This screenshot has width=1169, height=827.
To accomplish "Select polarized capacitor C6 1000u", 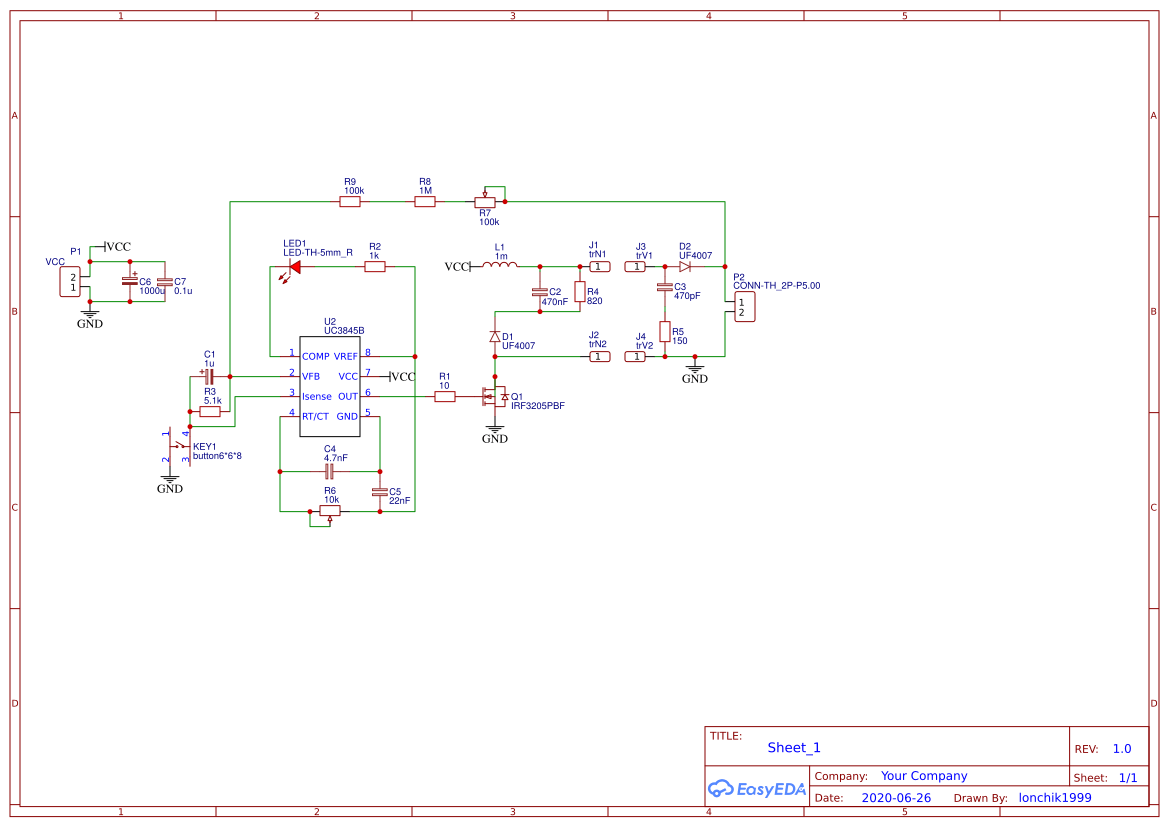I will coord(132,283).
